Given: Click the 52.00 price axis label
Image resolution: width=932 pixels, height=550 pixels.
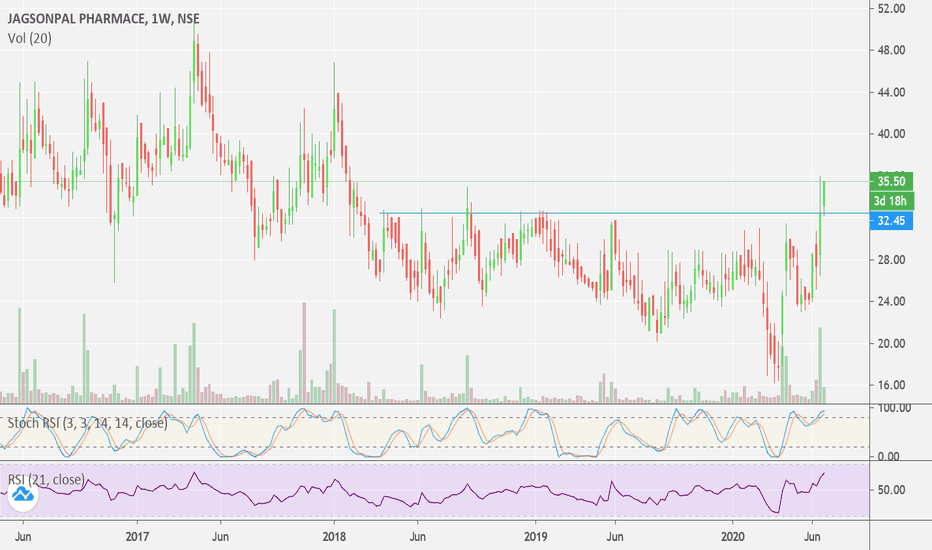Looking at the screenshot, I should [891, 8].
